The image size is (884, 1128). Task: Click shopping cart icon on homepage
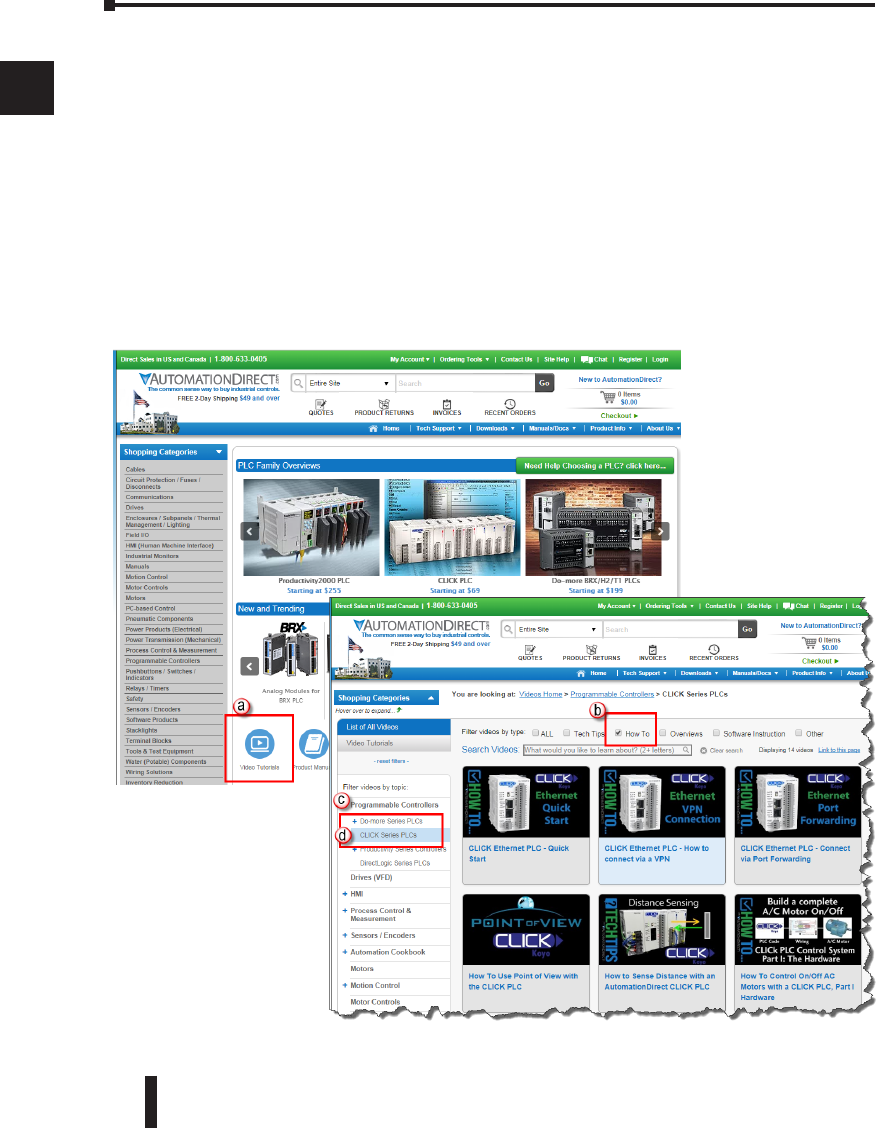click(608, 396)
